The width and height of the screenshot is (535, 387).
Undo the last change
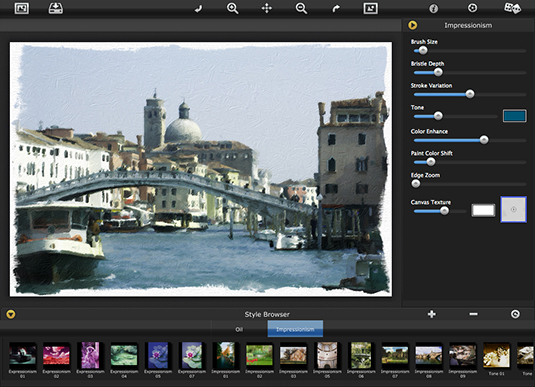click(198, 9)
